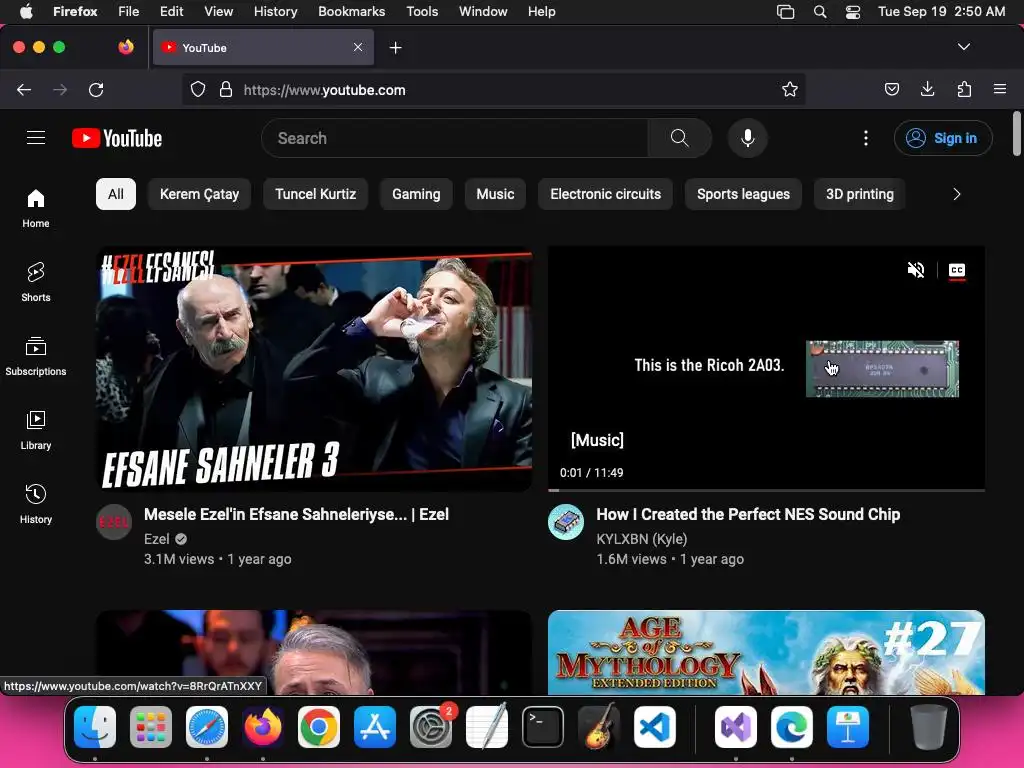Image resolution: width=1024 pixels, height=768 pixels.
Task: Start voice search with the microphone
Action: [x=748, y=138]
